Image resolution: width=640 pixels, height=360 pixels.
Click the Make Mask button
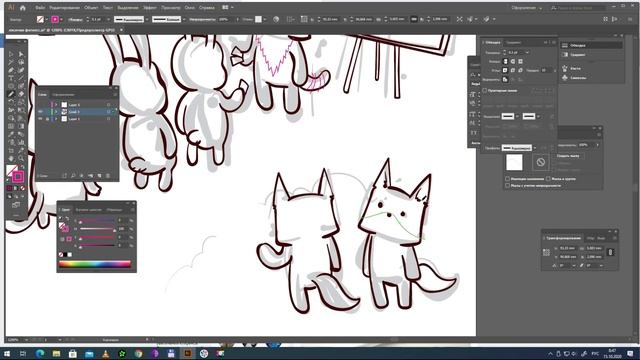coord(568,156)
